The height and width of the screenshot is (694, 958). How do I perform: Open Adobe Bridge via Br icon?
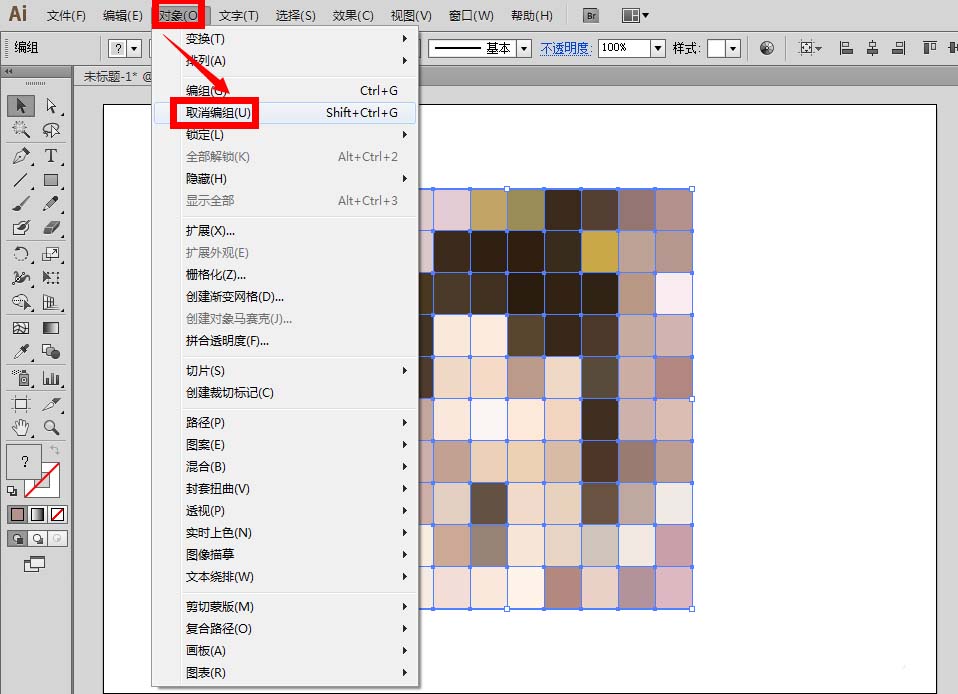coord(591,16)
